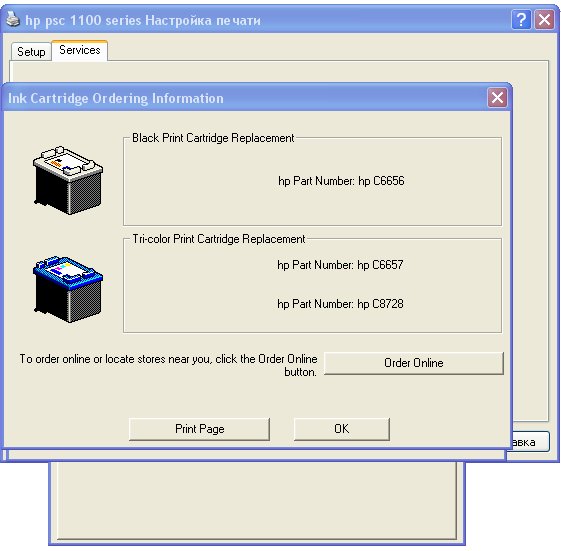Click the Black Print Cartridge Replacement group label

point(213,138)
